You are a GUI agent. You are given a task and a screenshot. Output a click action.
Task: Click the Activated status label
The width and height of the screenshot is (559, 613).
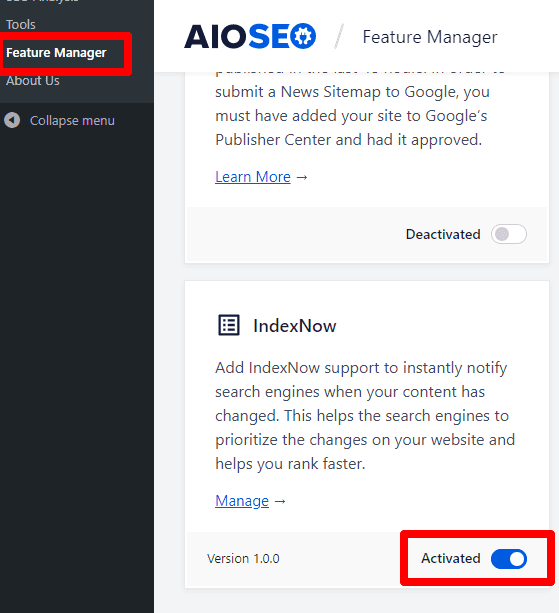click(x=451, y=559)
